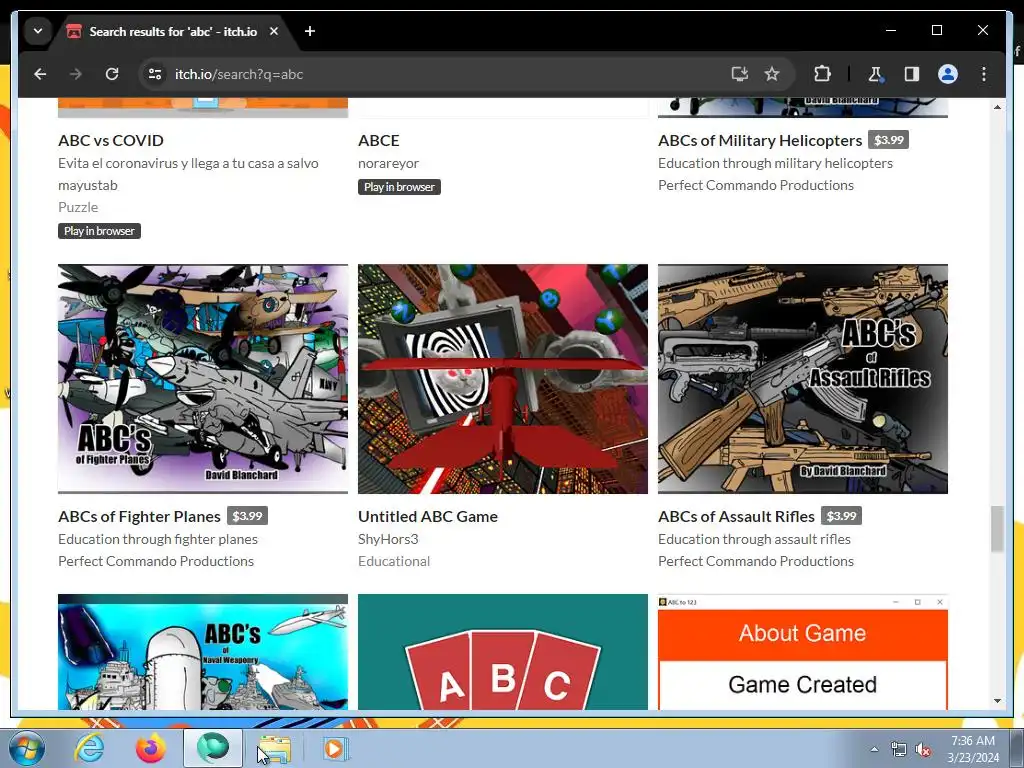
Task: Open Chrome Labs flask icon
Action: coord(875,74)
